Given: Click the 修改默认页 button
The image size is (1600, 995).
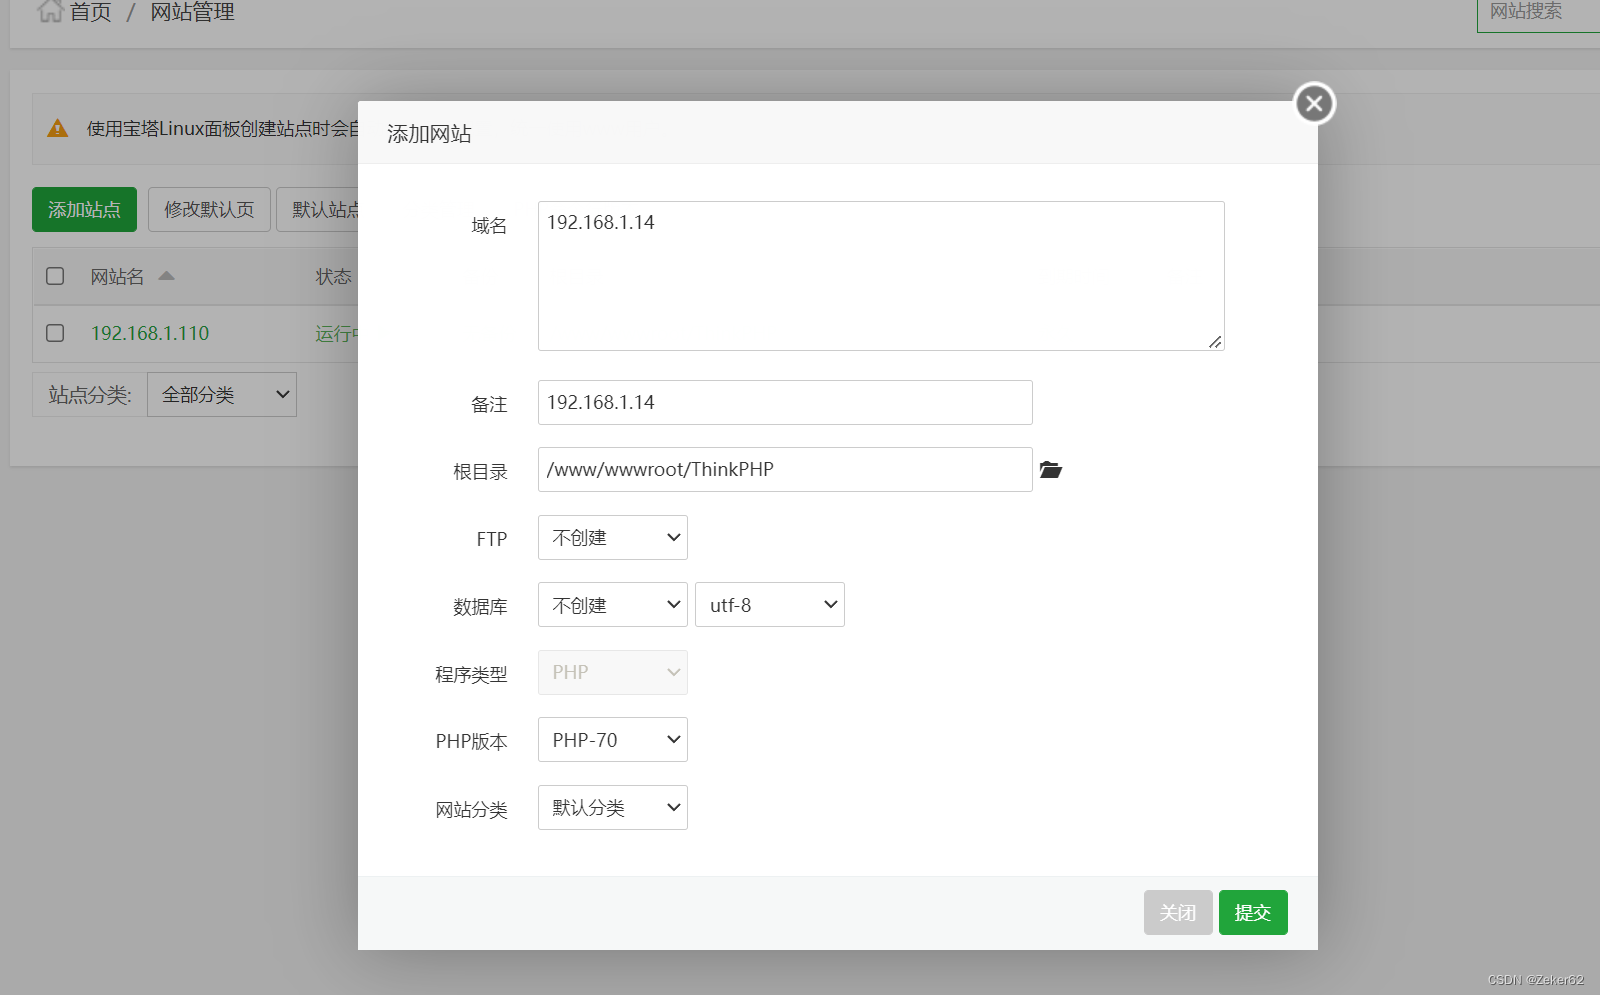Looking at the screenshot, I should (209, 210).
